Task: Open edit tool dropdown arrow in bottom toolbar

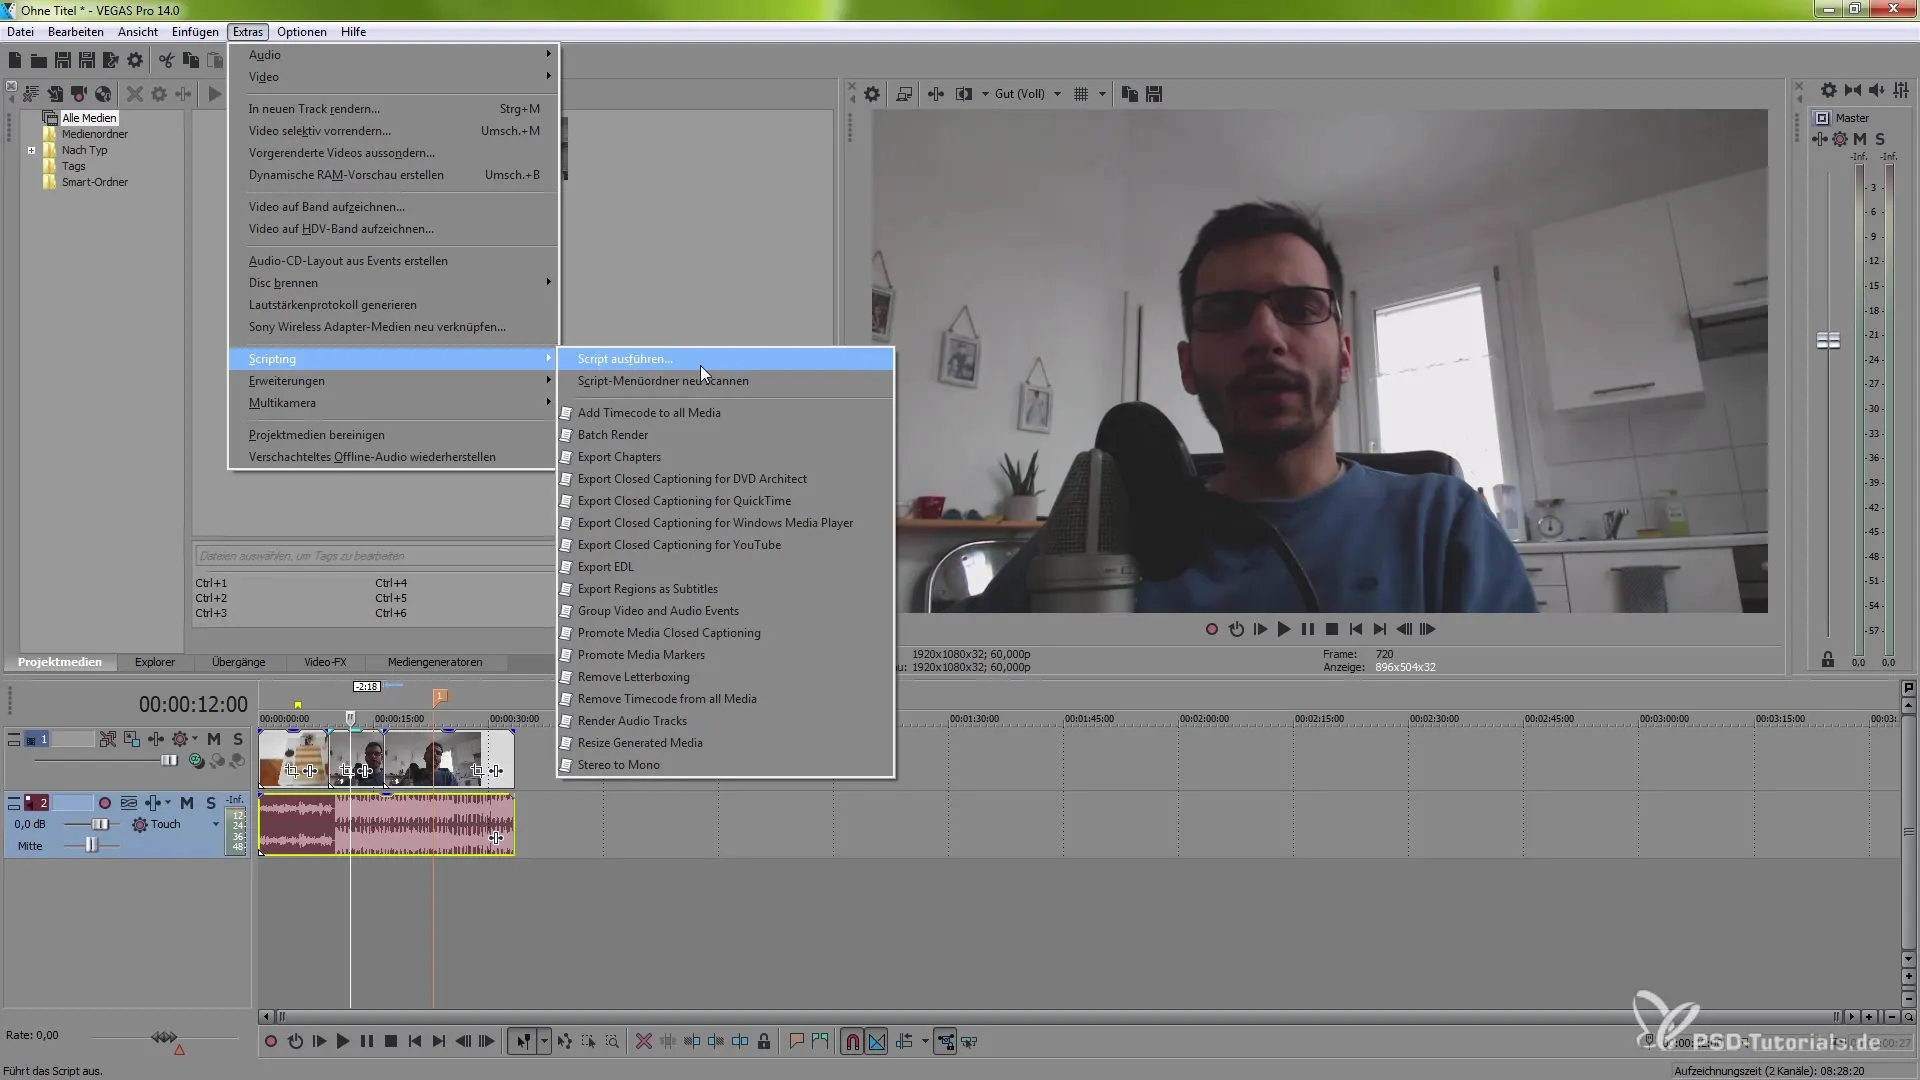Action: pyautogui.click(x=544, y=1042)
